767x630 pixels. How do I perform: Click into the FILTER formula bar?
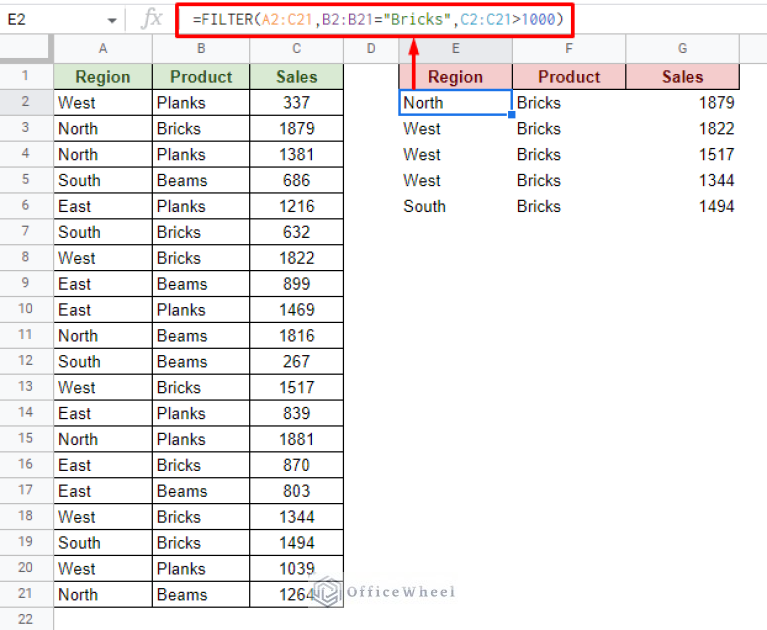[x=380, y=19]
